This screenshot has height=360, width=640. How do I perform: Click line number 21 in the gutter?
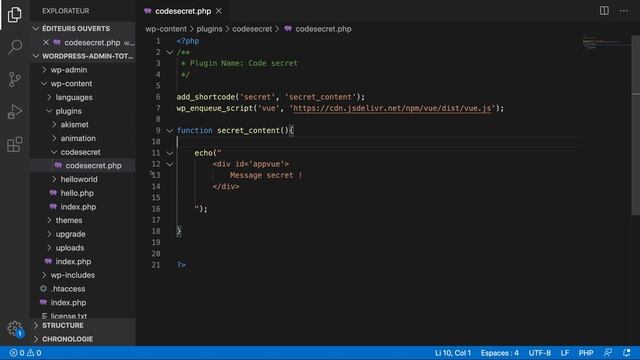pos(156,265)
